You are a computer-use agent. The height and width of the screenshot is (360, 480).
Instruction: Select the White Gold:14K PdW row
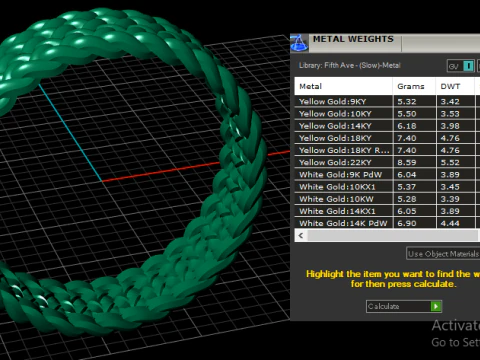[387, 223]
